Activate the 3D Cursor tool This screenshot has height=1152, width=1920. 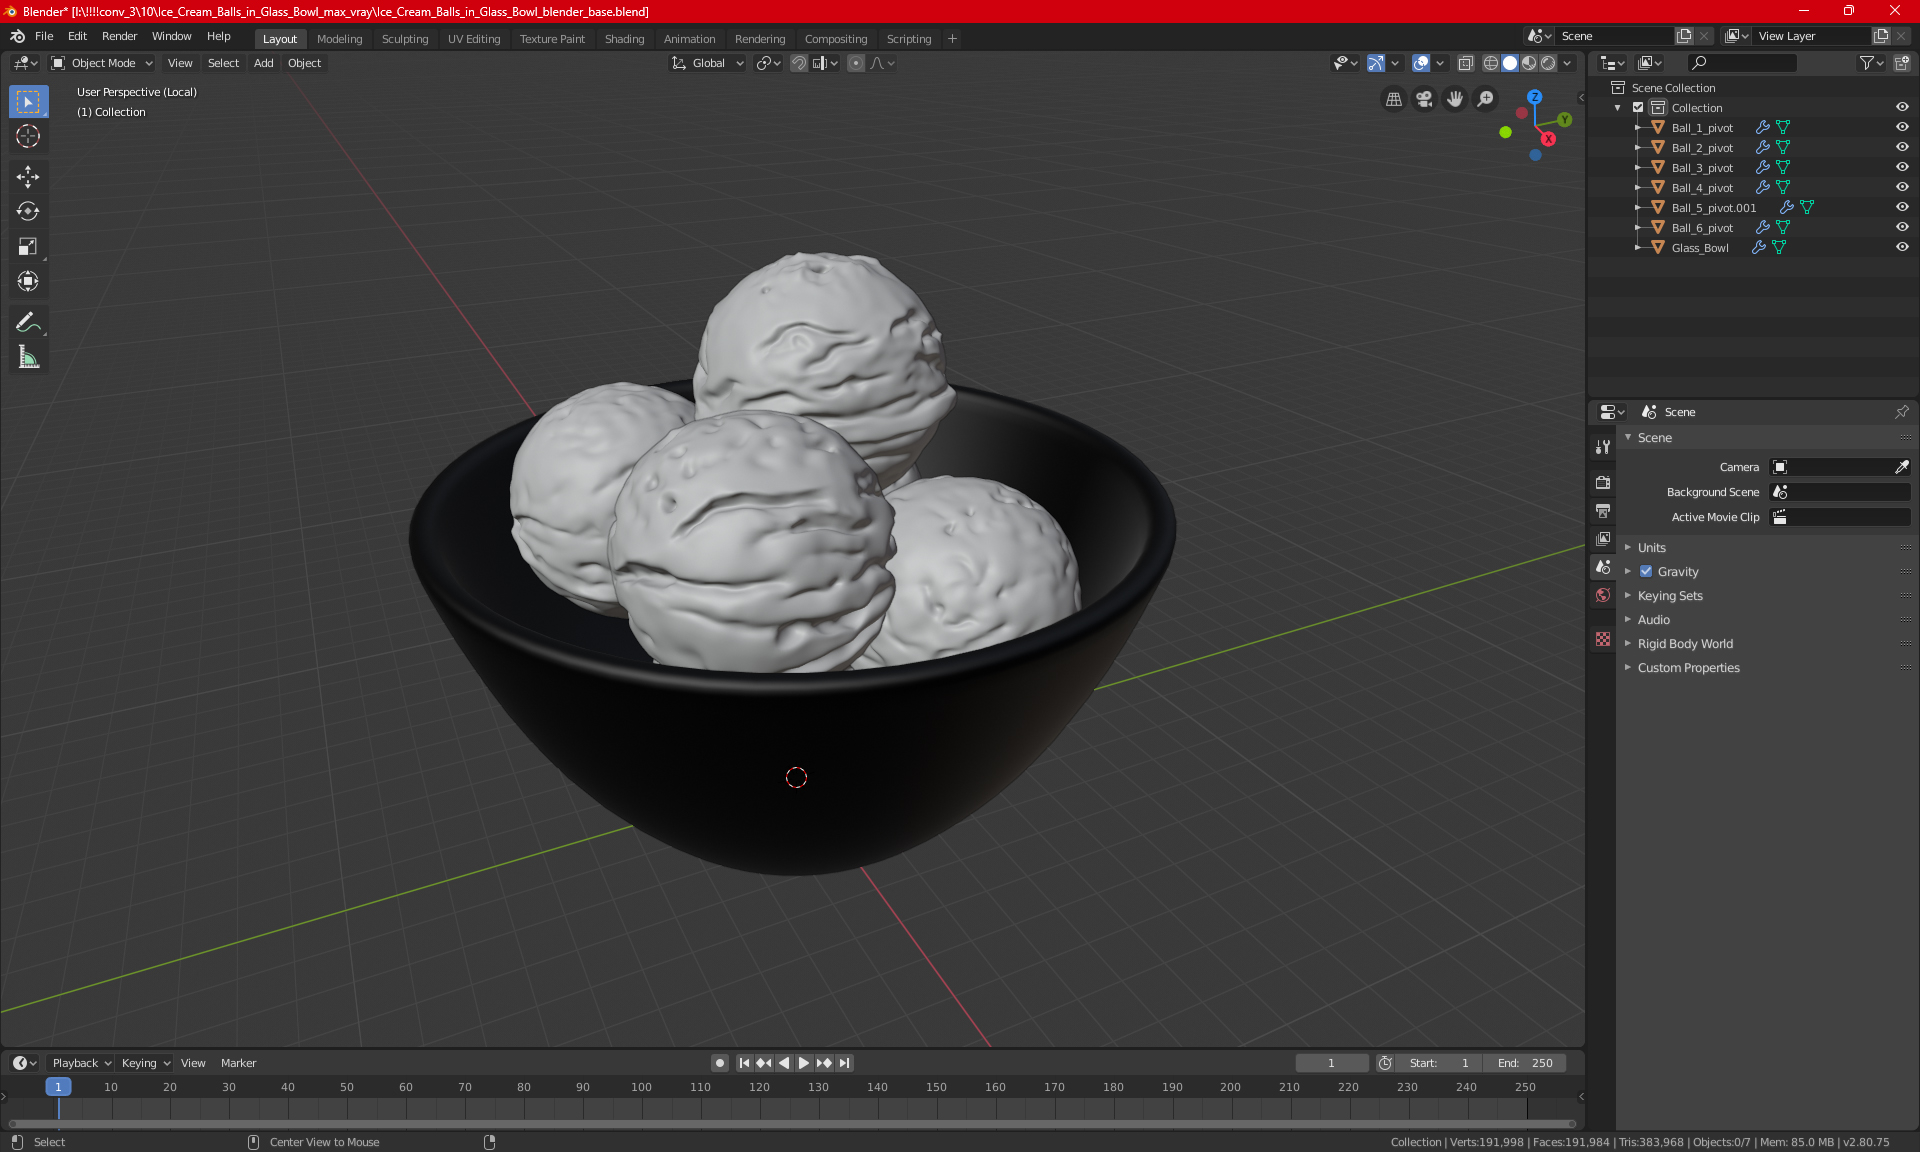point(28,136)
